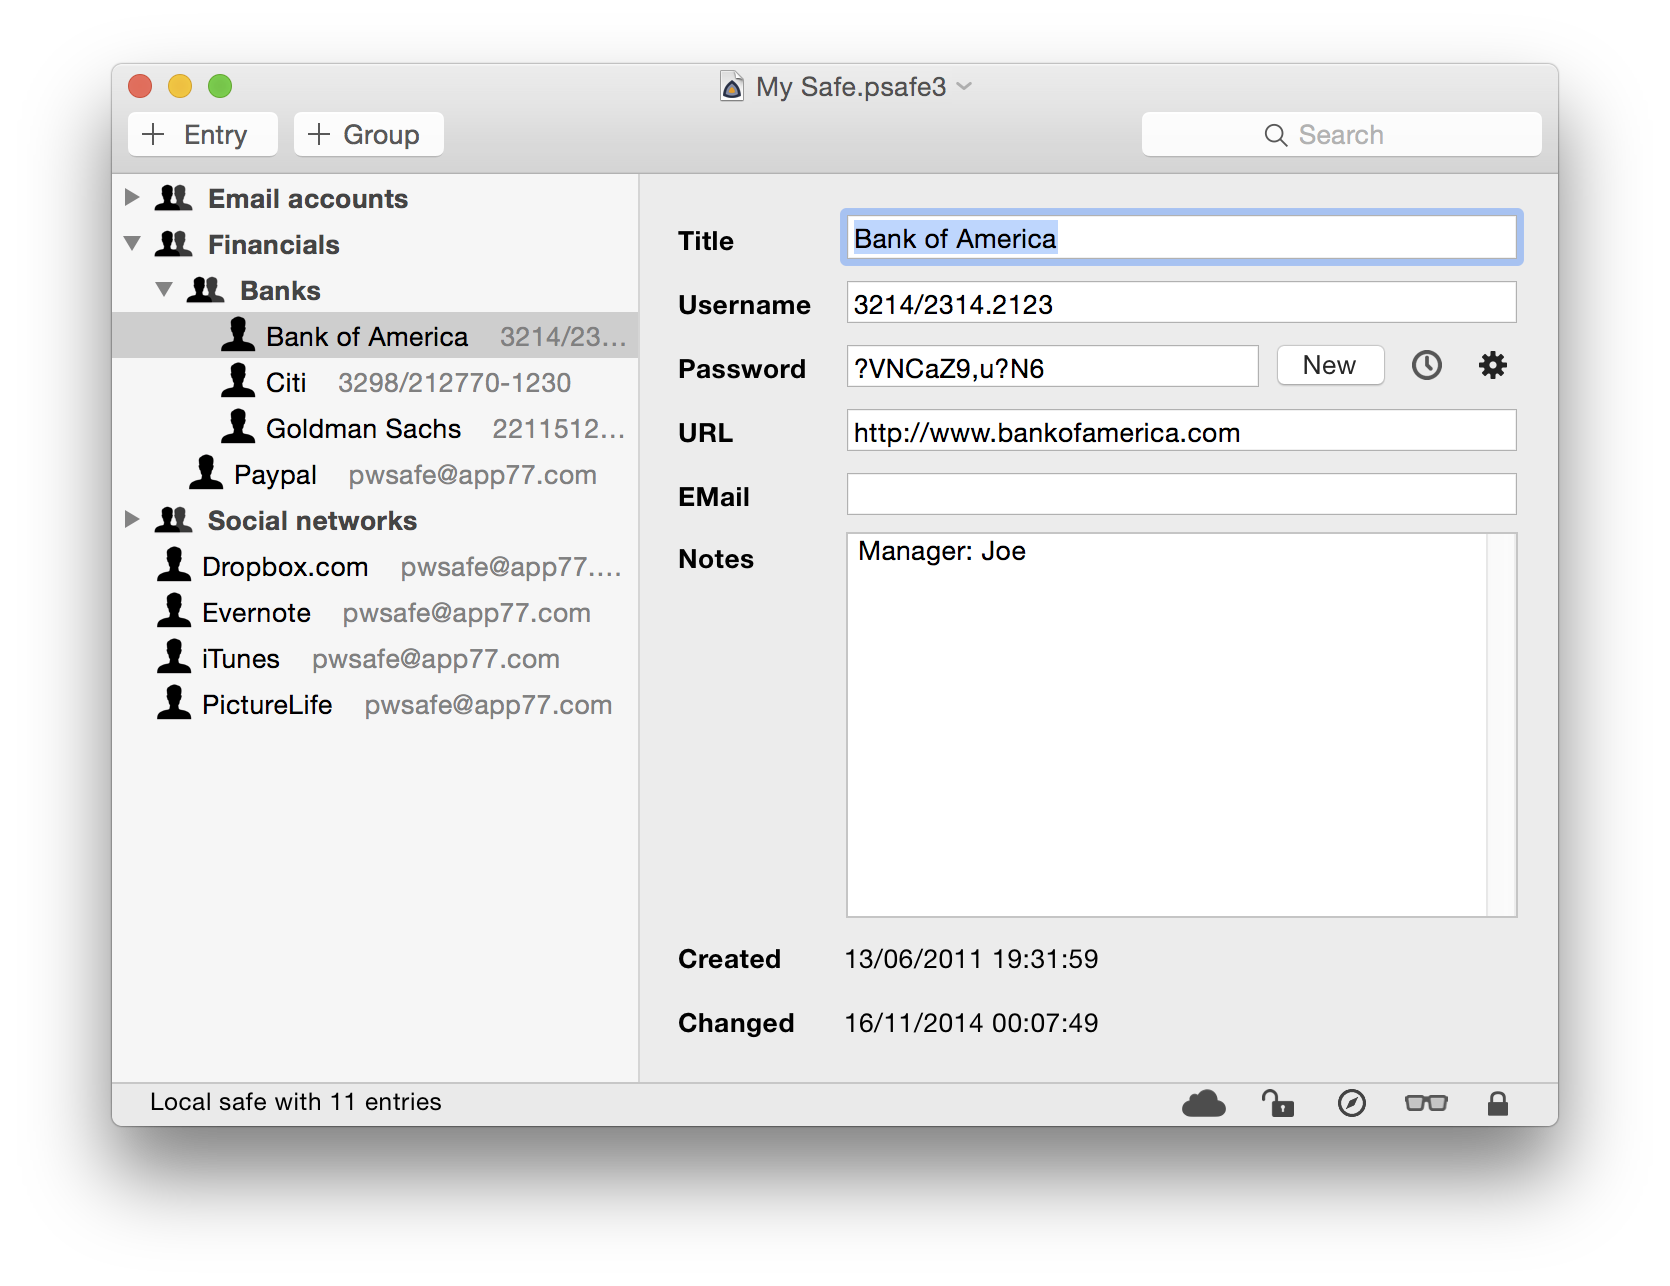Image resolution: width=1670 pixels, height=1286 pixels.
Task: Click the empty EMail field
Action: point(1181,495)
